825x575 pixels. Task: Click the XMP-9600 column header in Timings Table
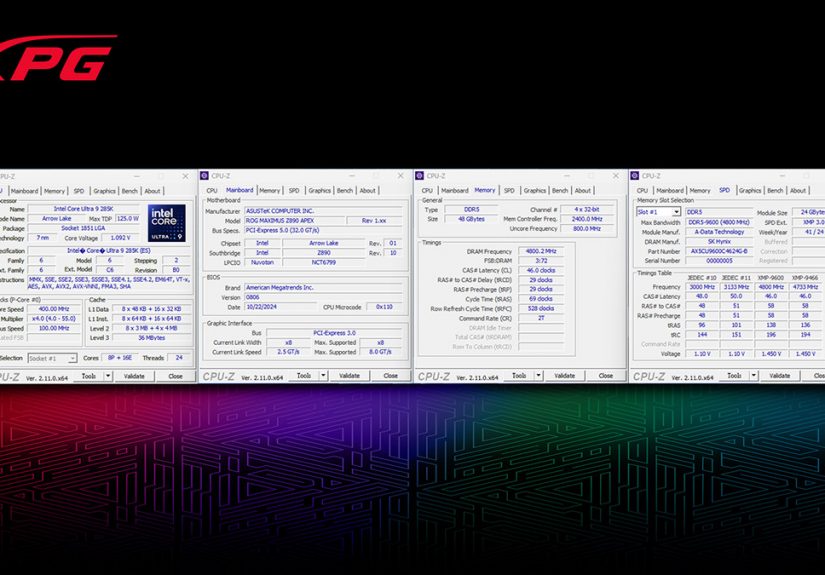coord(771,278)
